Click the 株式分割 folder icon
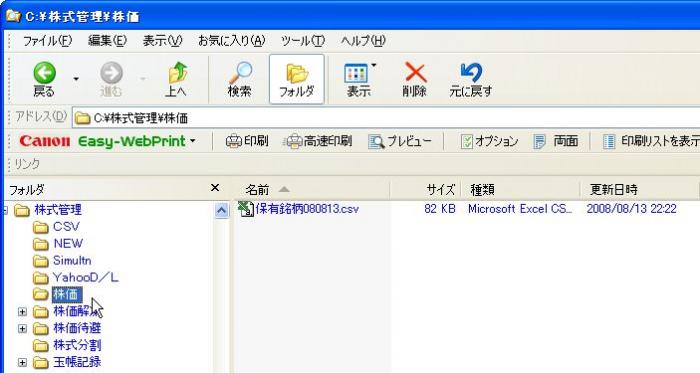The height and width of the screenshot is (373, 700). 41,346
